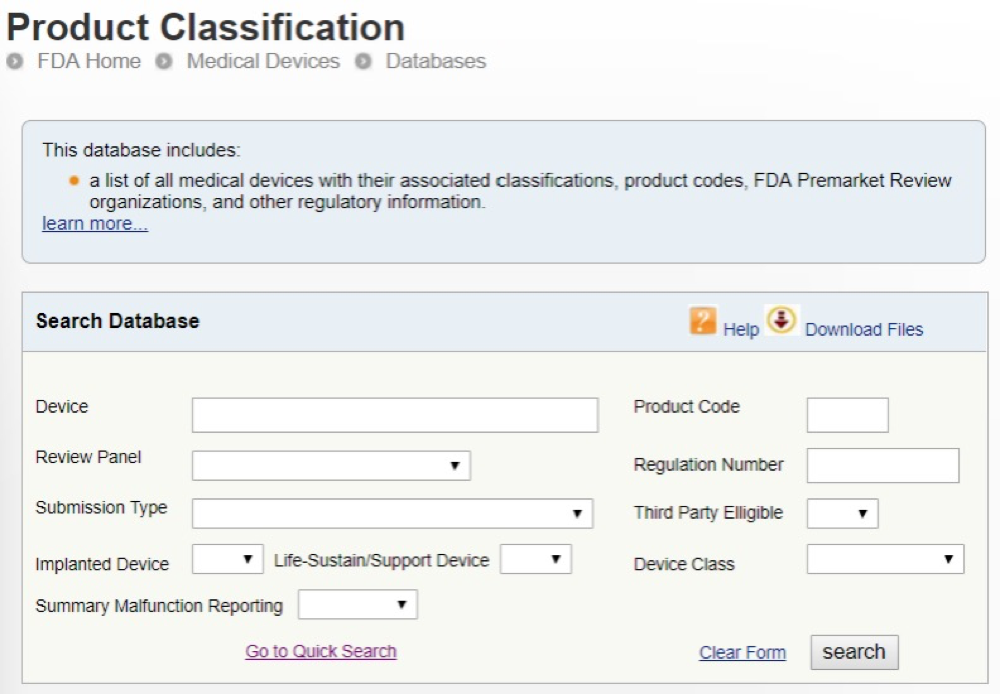Open the Help link text
1000x694 pixels.
(741, 330)
